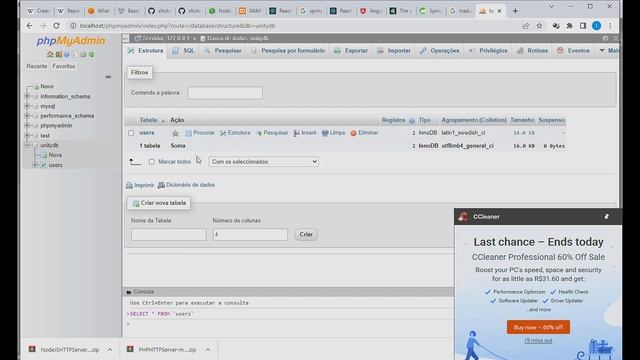Open Pesquisa por formulário tab
640x360 pixels.
pyautogui.click(x=289, y=51)
